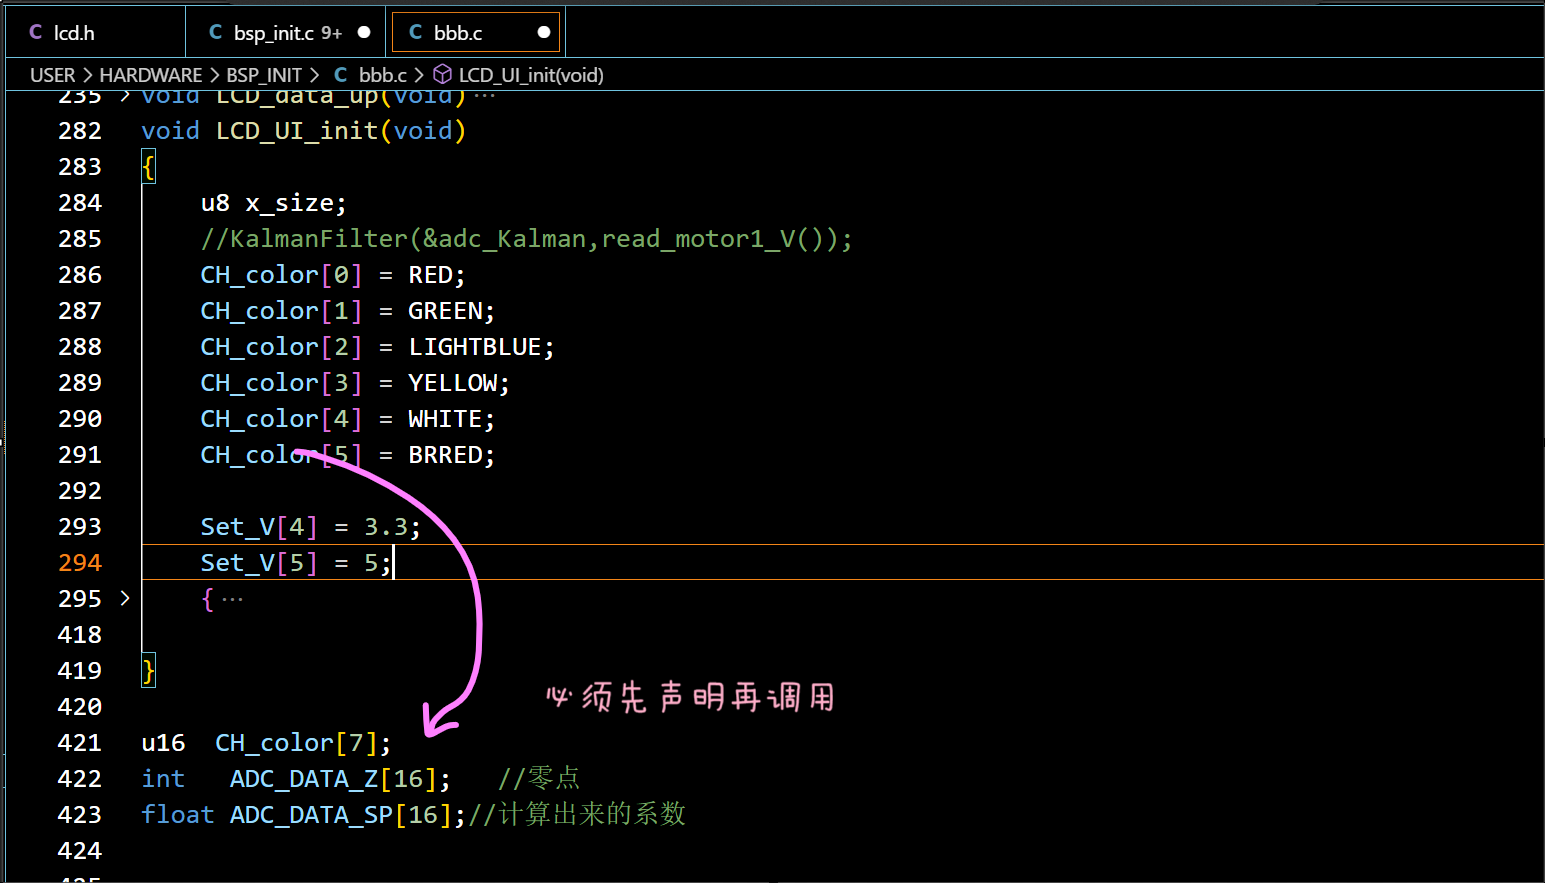Switch to the bsp_init.c tab
Screen dimensions: 1545x883
click(x=288, y=33)
